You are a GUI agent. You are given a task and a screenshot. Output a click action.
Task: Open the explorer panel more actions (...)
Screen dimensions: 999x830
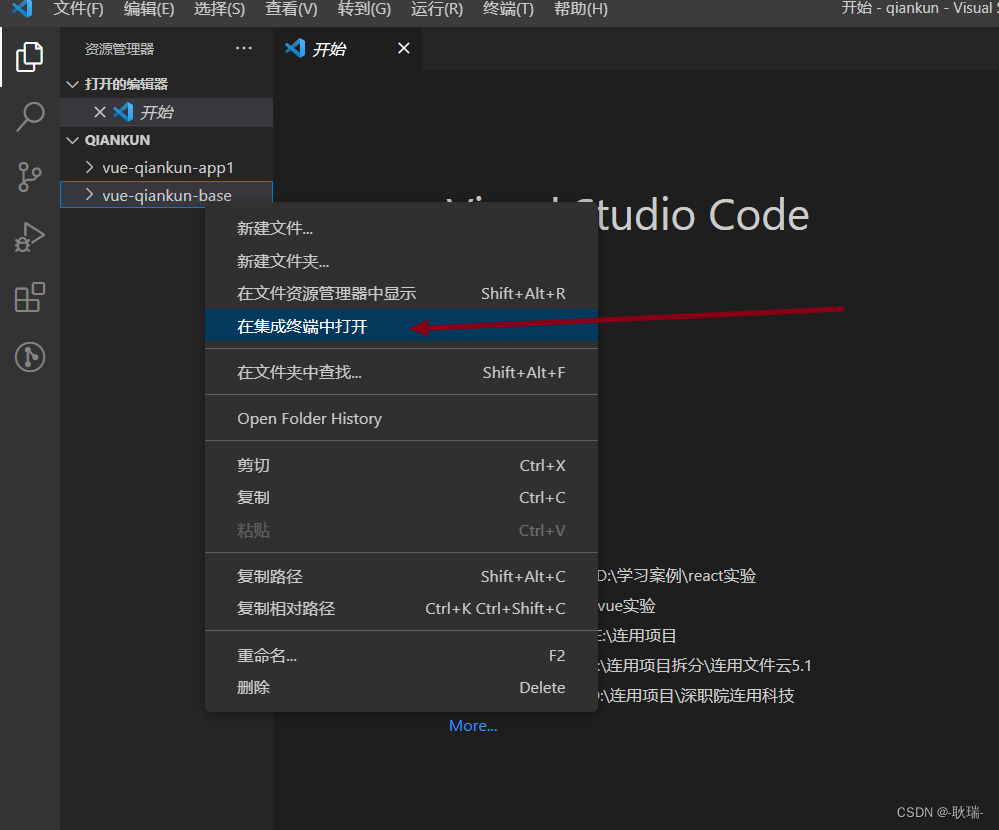(x=243, y=48)
